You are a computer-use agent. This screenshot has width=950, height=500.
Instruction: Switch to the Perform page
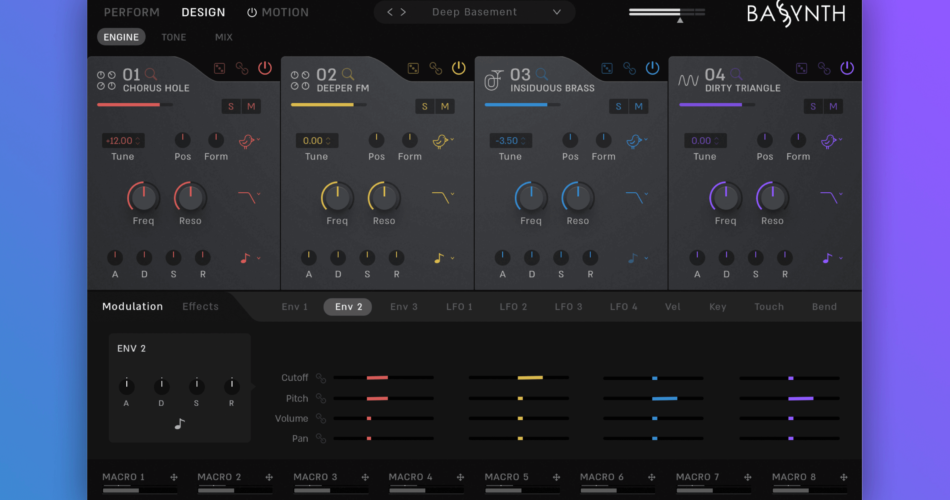(x=131, y=13)
